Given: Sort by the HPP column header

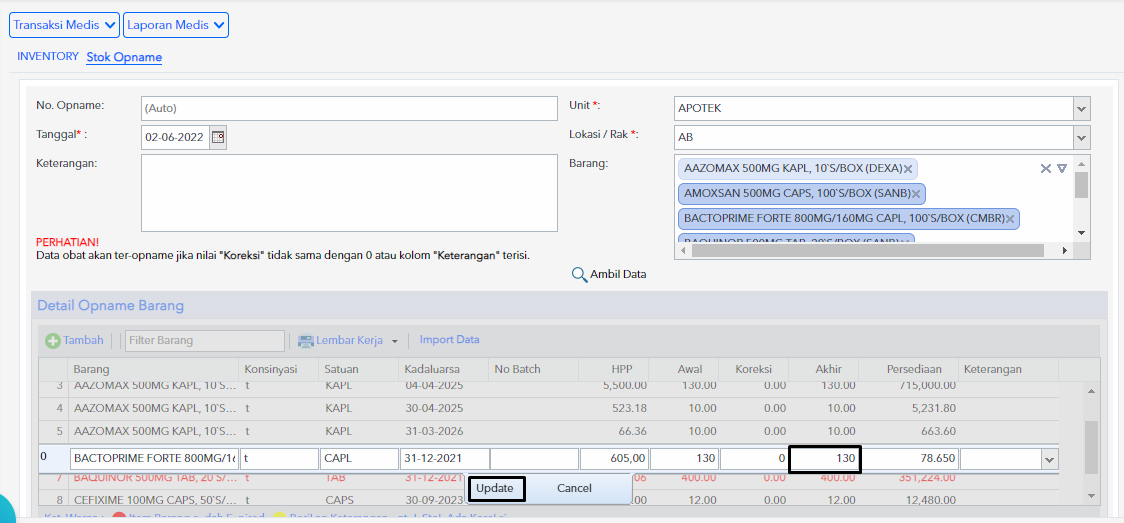Looking at the screenshot, I should tap(614, 370).
